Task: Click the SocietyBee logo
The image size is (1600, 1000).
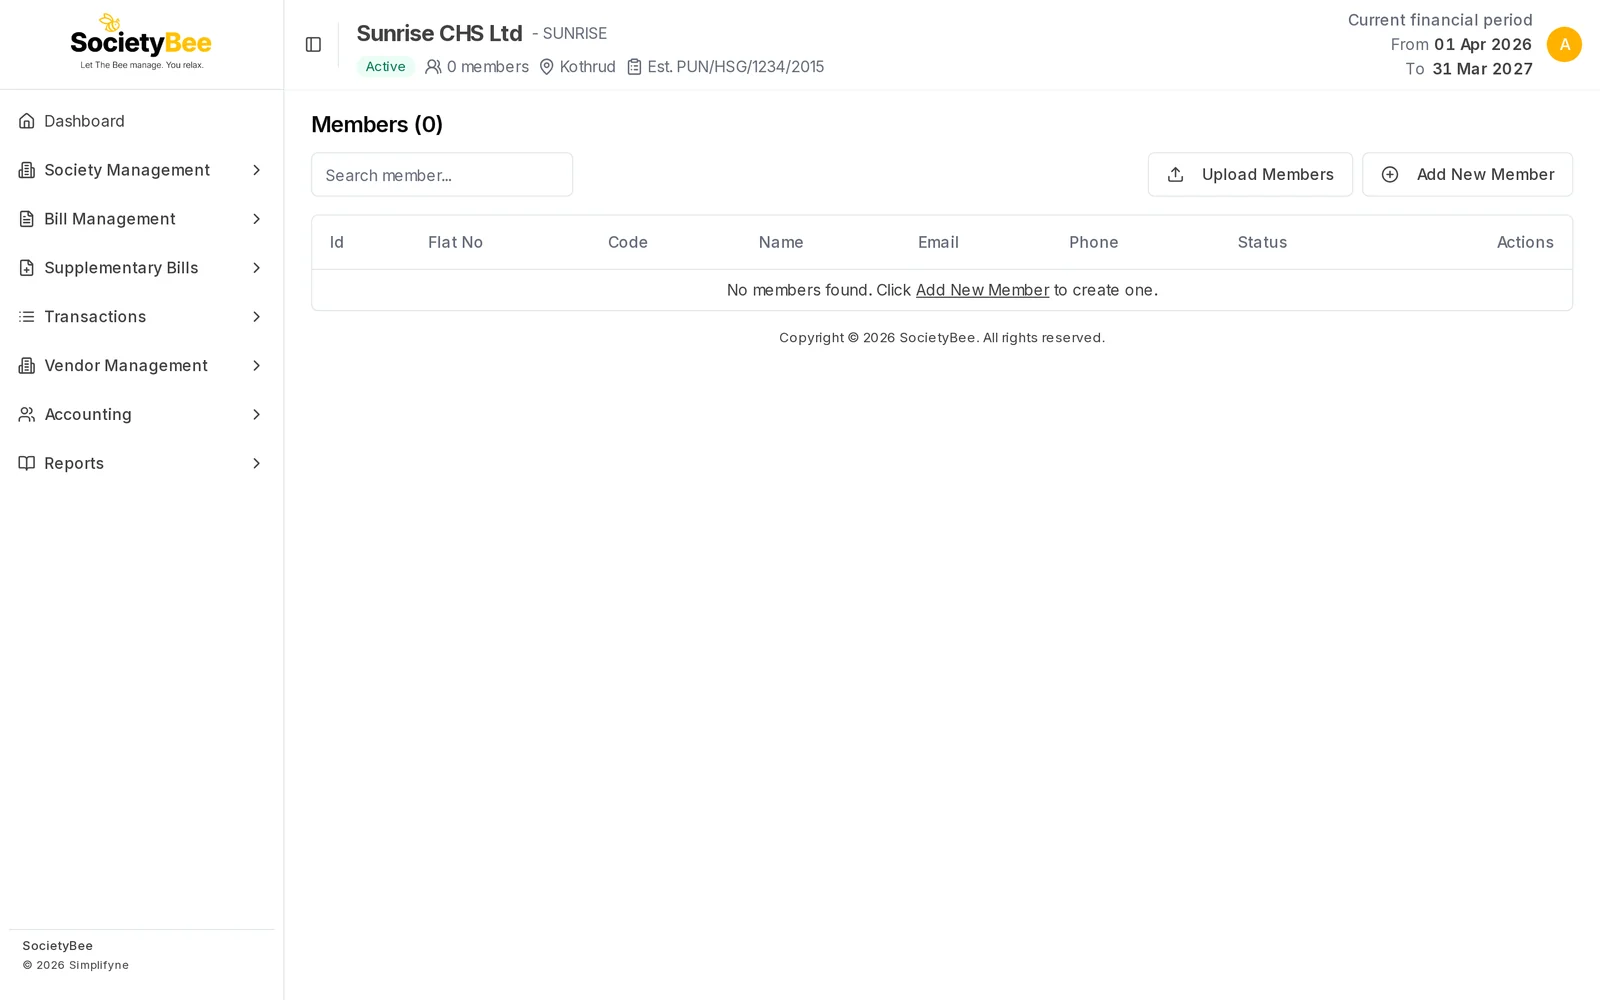Action: point(141,42)
